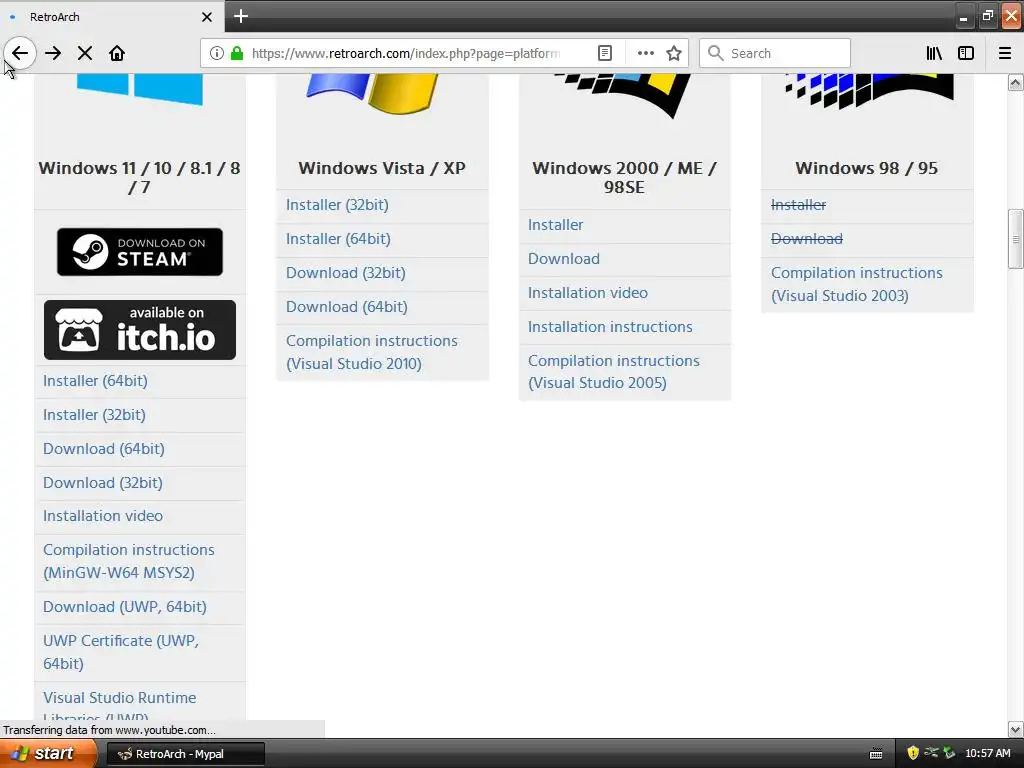Open Download (32bit) under Windows 11/10
This screenshot has height=768, width=1024.
click(103, 483)
